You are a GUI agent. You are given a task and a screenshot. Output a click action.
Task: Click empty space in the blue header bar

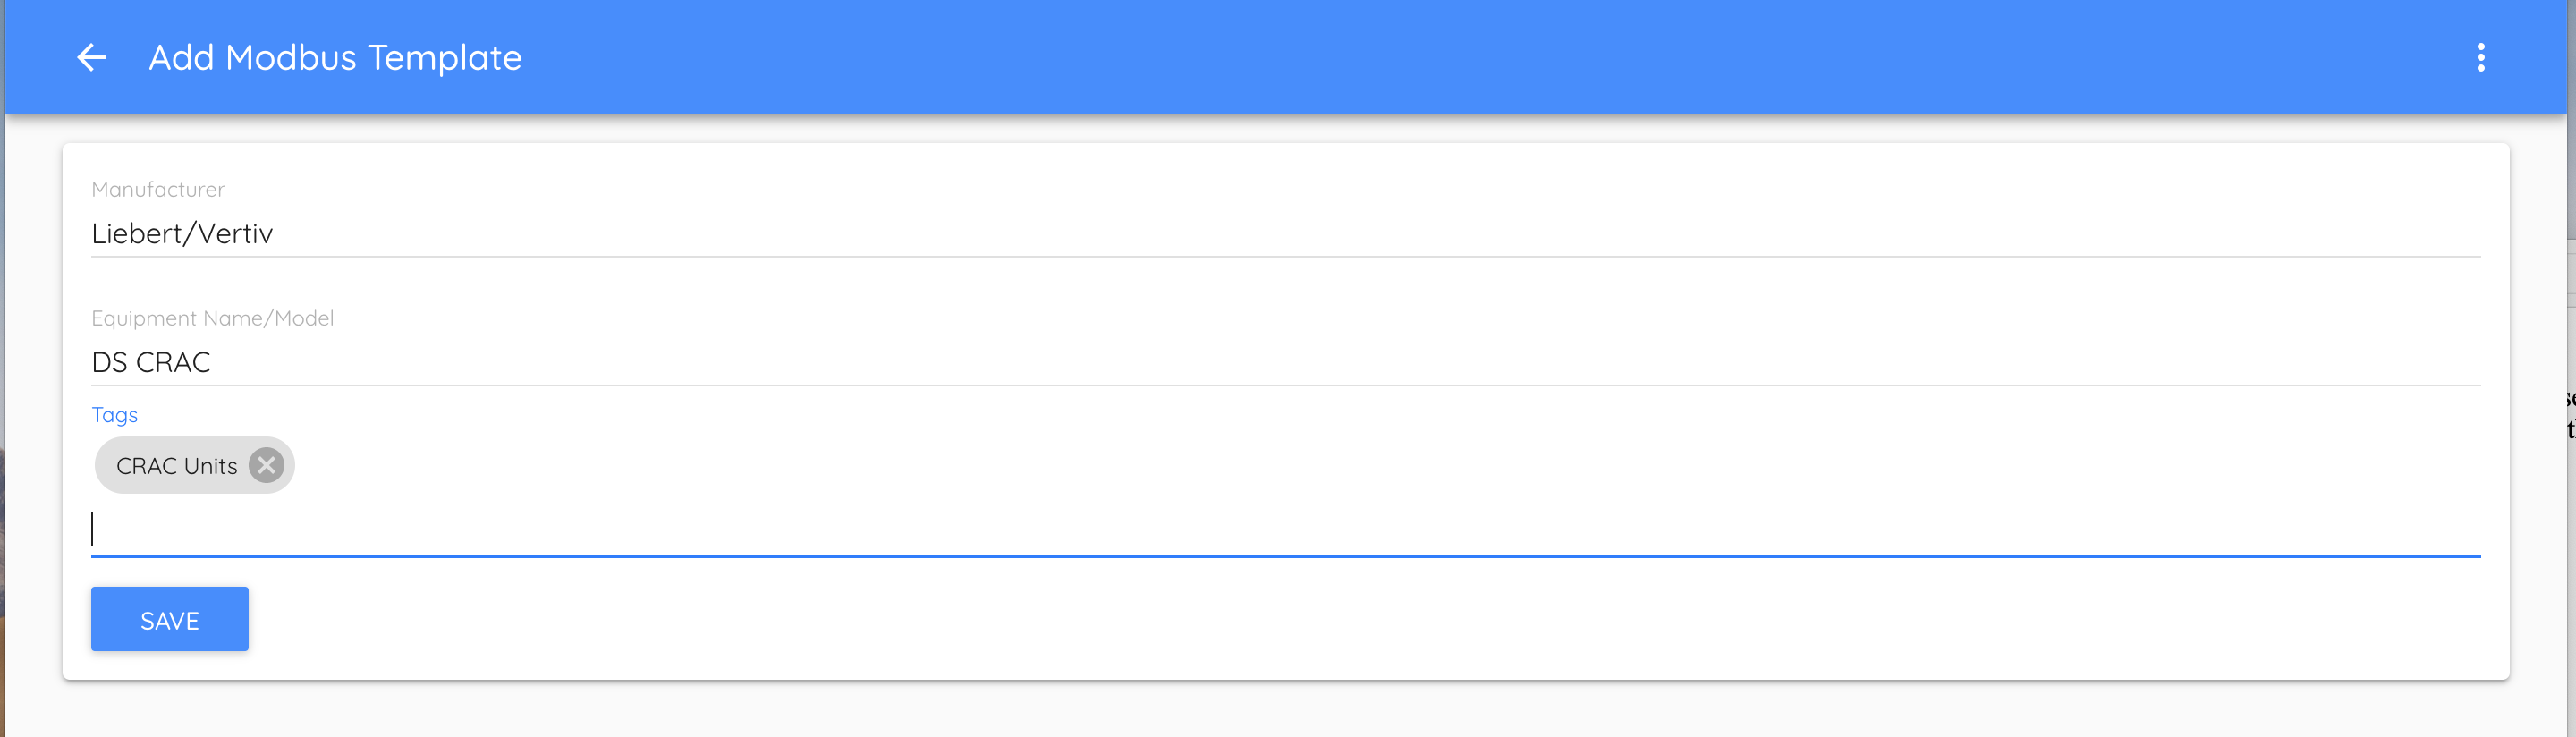coord(1400,58)
